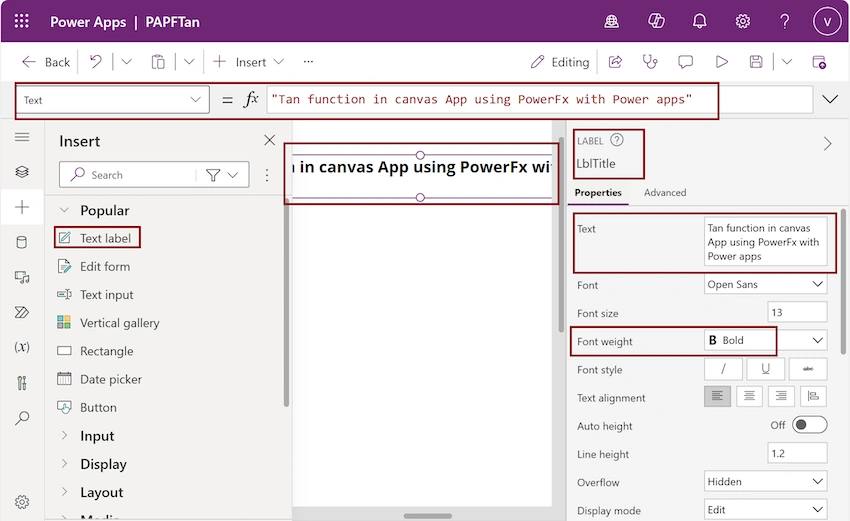Image resolution: width=850 pixels, height=521 pixels.
Task: Click the Font size field
Action: 797,312
